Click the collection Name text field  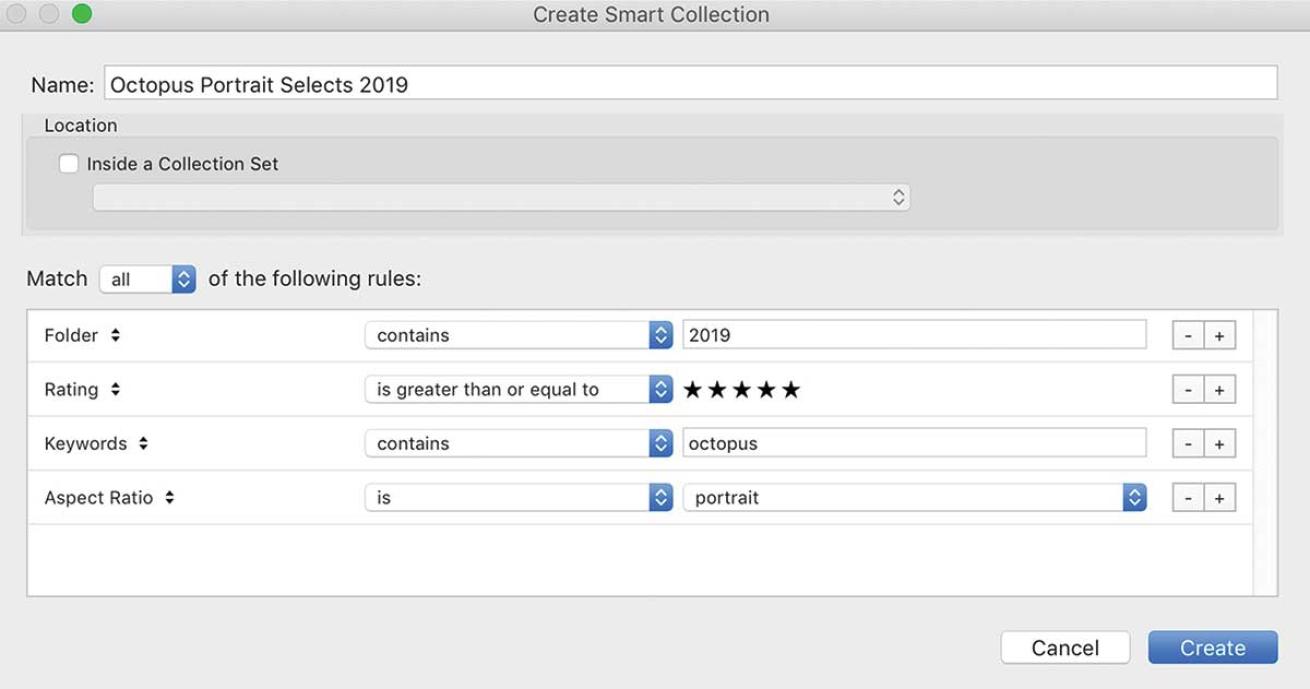690,84
